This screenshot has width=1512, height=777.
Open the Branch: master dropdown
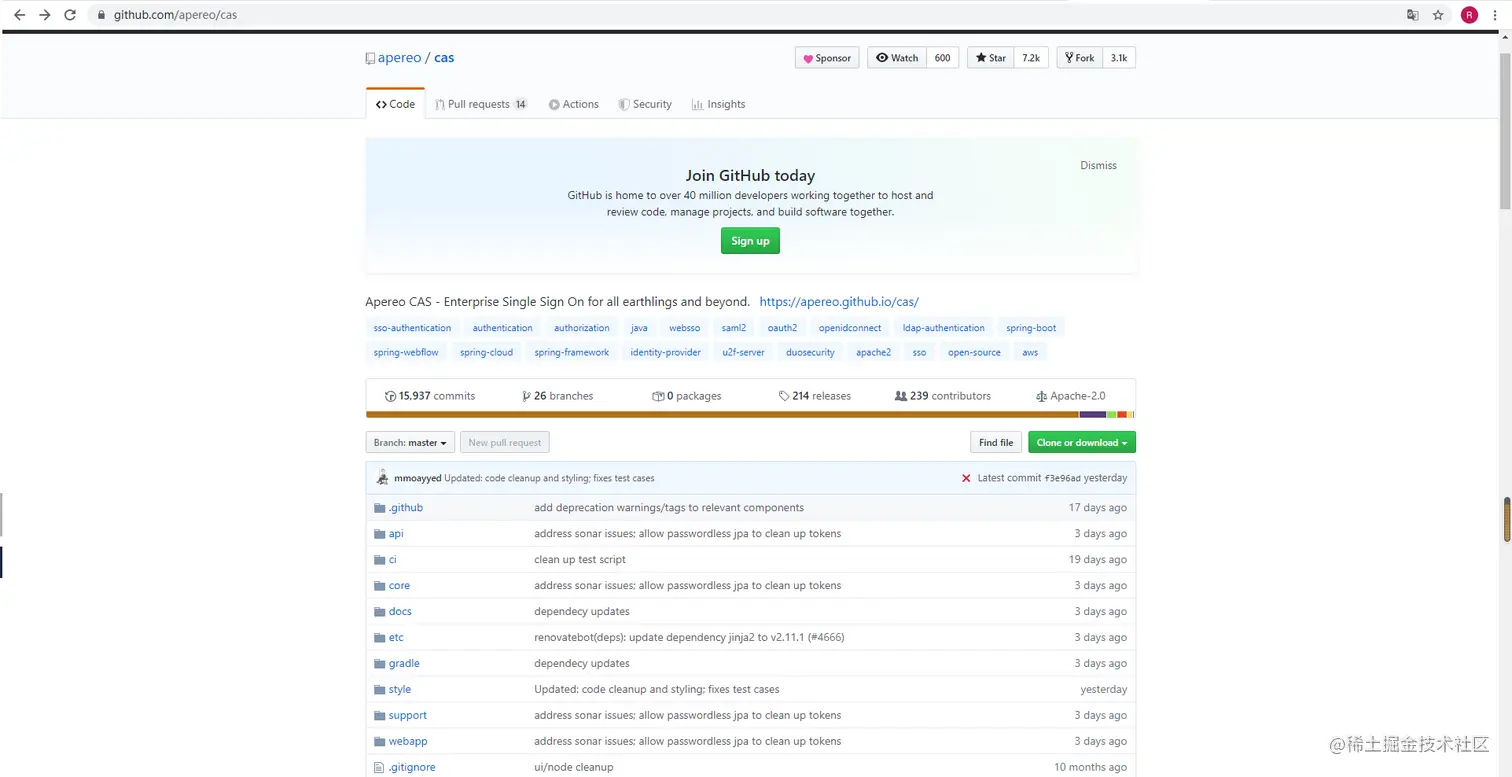[410, 442]
